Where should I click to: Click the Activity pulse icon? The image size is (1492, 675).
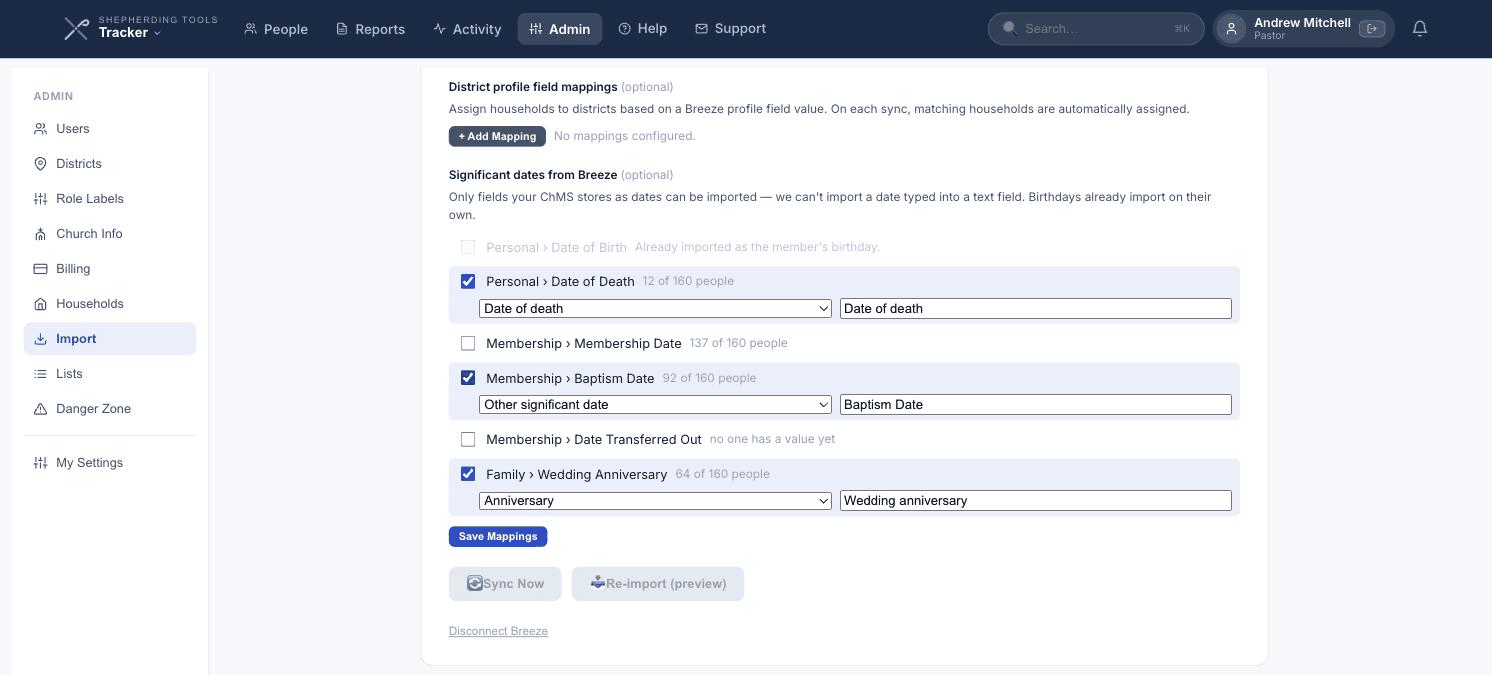[x=439, y=29]
